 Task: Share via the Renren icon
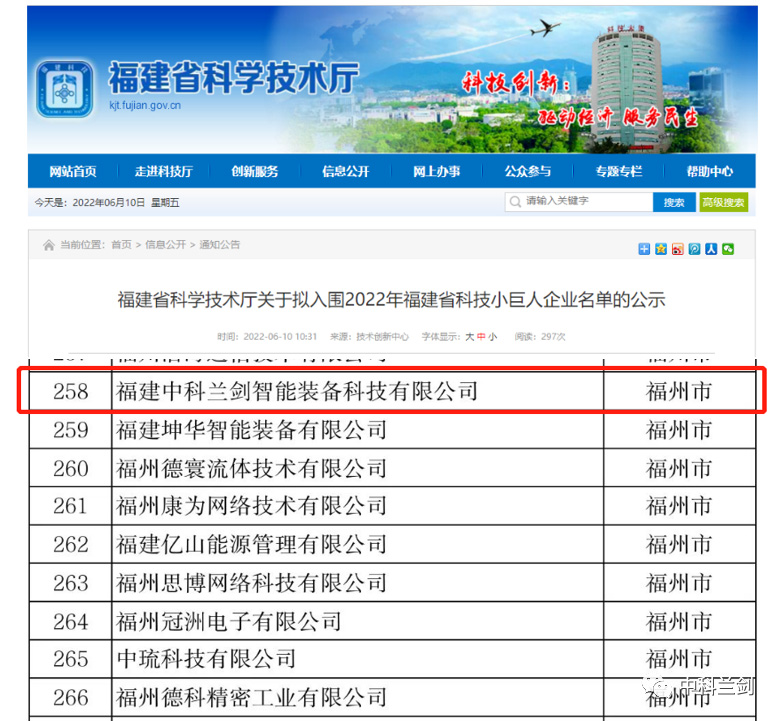point(711,249)
